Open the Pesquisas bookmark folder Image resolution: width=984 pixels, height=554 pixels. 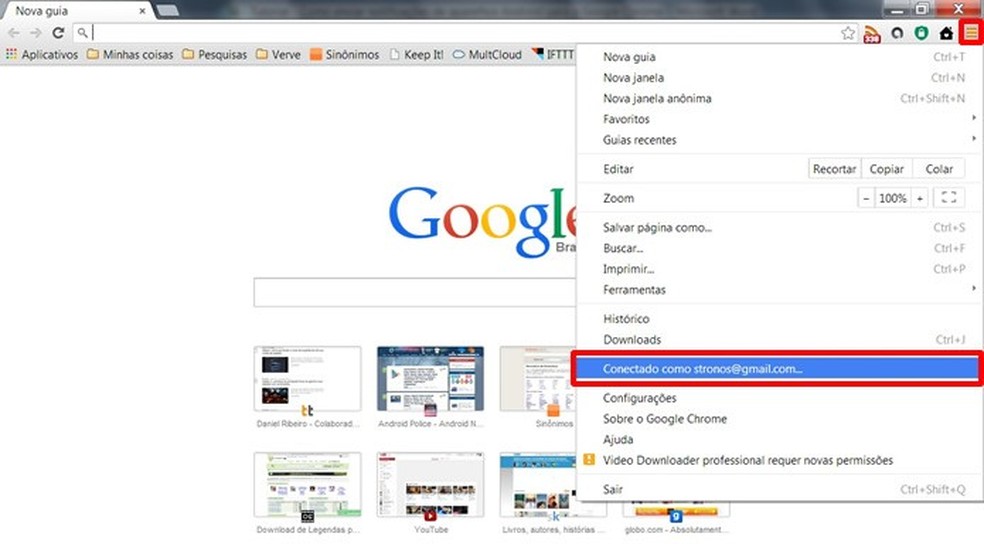[215, 55]
